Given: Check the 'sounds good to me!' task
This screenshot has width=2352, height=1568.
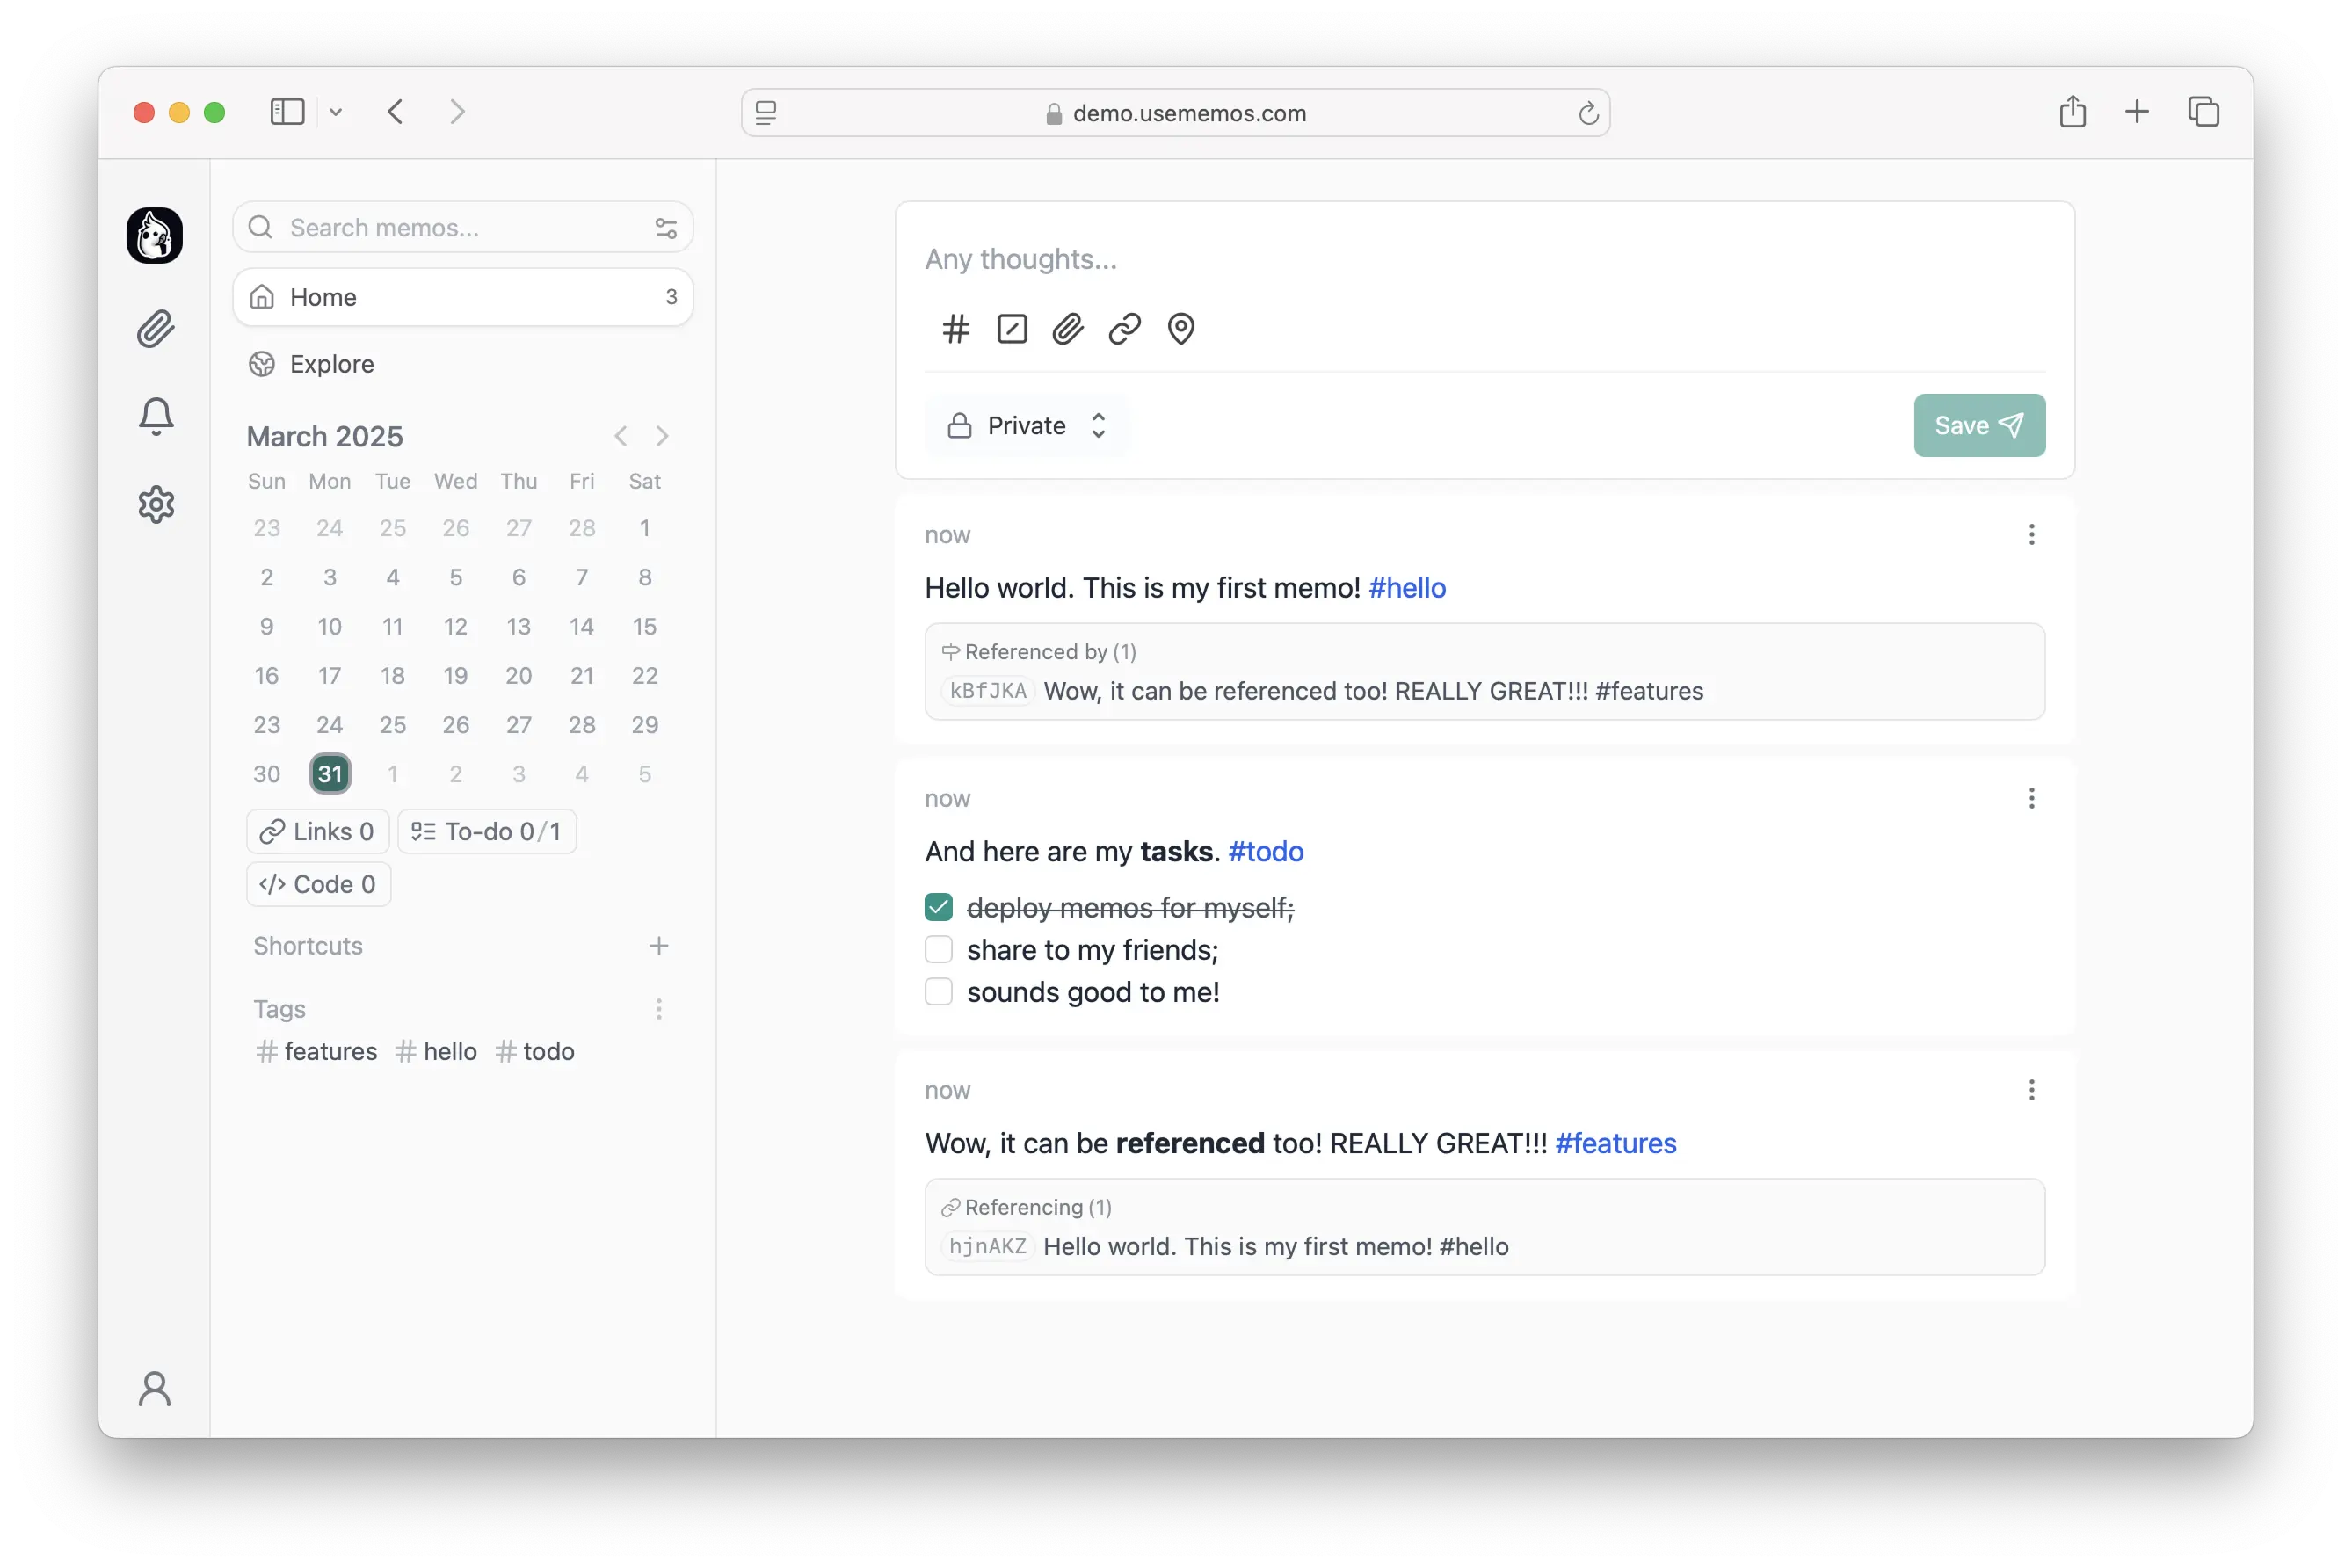Looking at the screenshot, I should (938, 991).
